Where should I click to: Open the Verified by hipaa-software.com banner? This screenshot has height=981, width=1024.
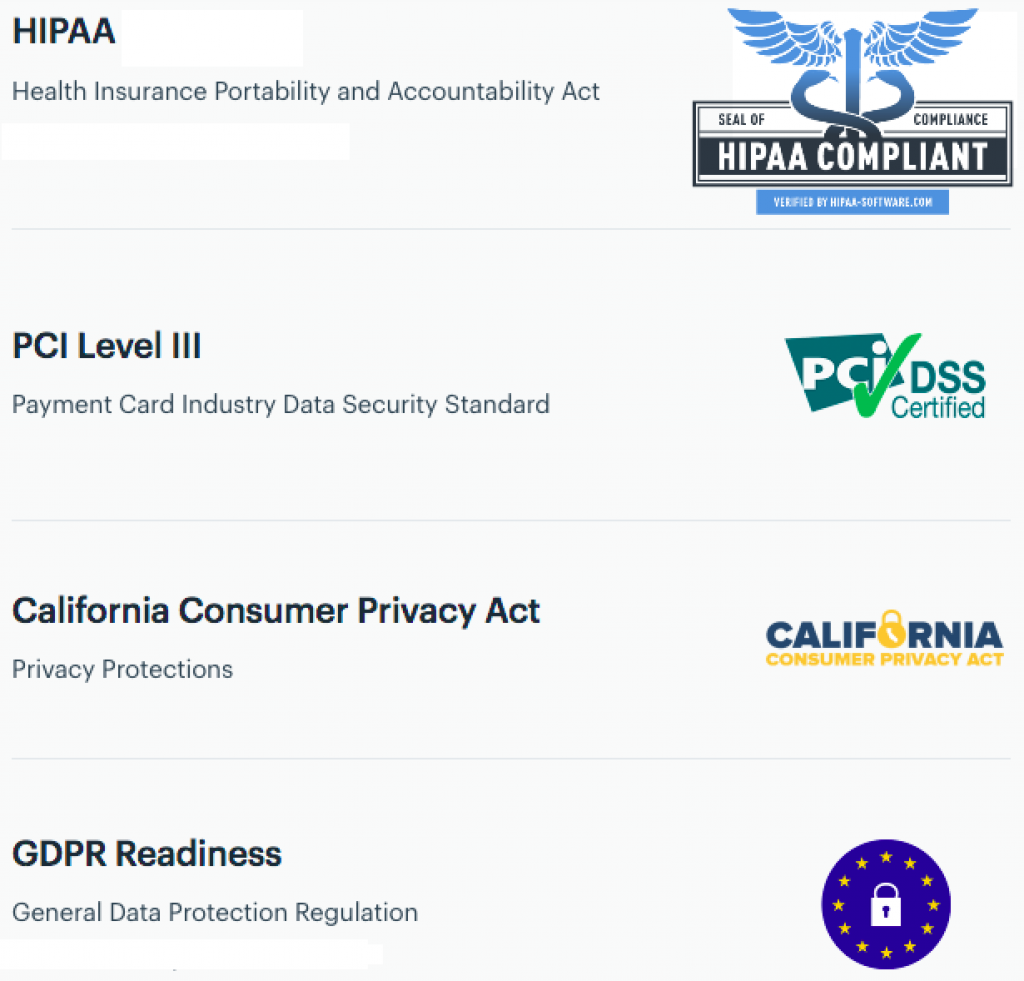click(x=852, y=202)
